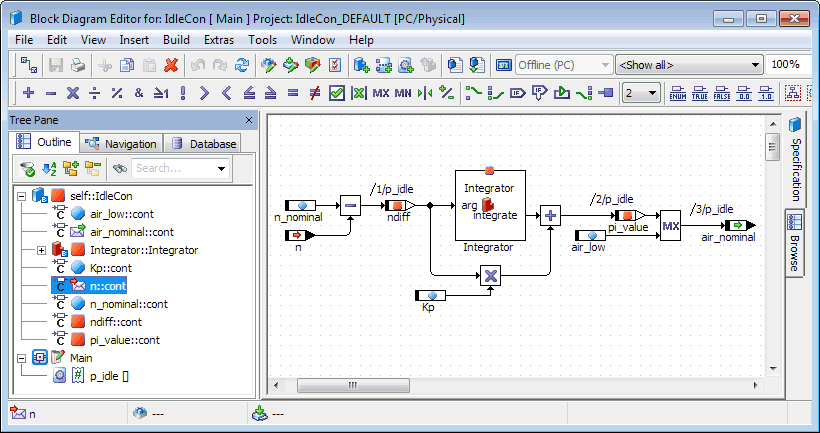Viewport: 820px width, 433px height.
Task: Collapse the self::IdleCon tree node
Action: (21, 196)
